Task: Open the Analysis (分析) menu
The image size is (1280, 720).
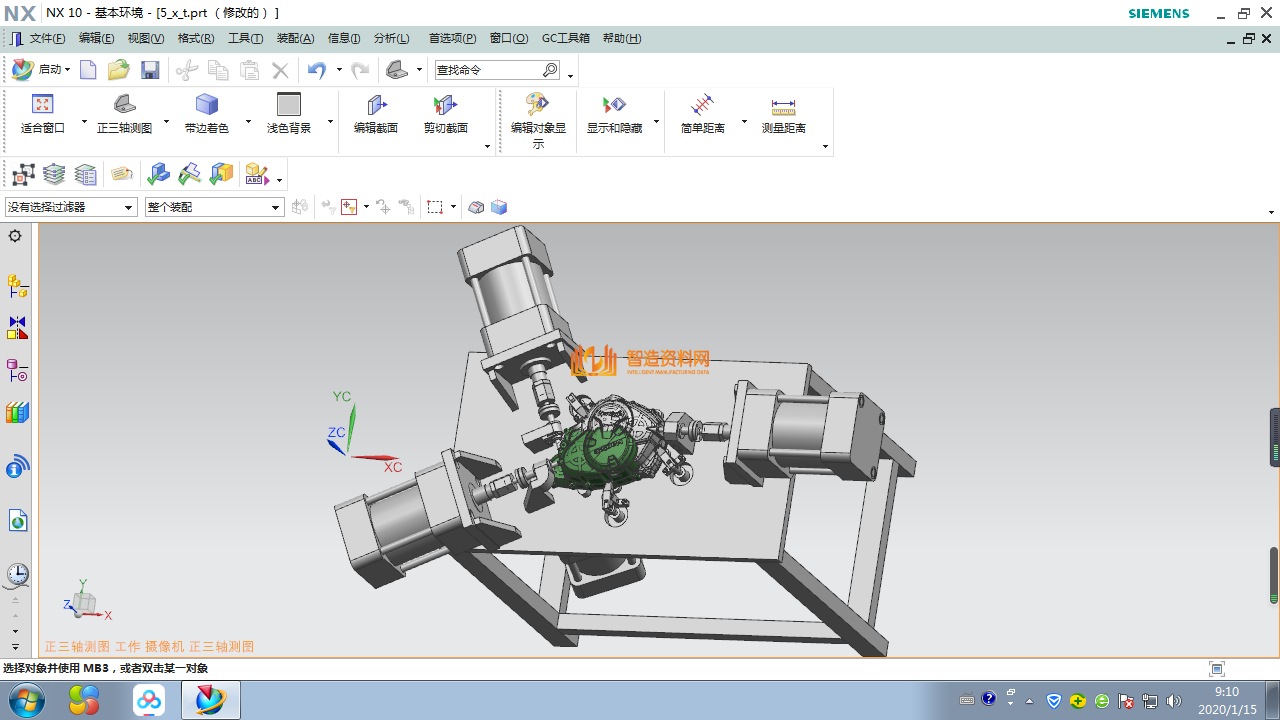Action: point(391,38)
